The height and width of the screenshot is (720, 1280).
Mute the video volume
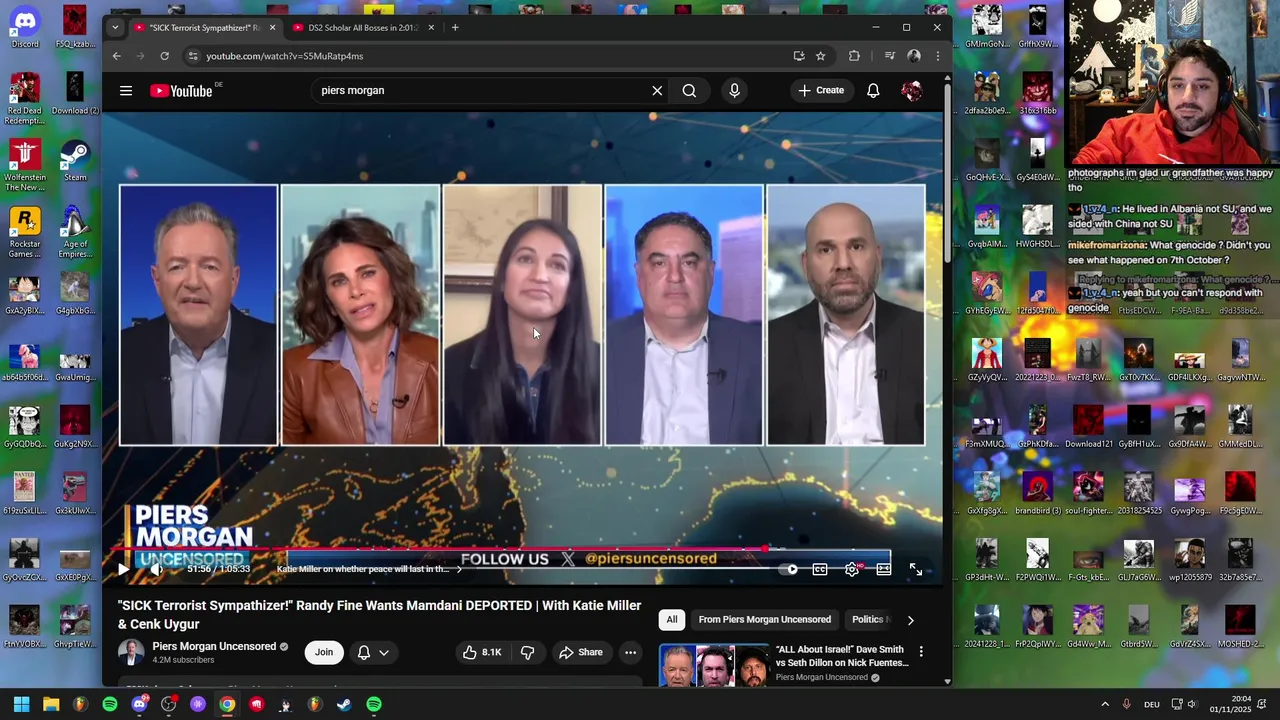point(156,569)
